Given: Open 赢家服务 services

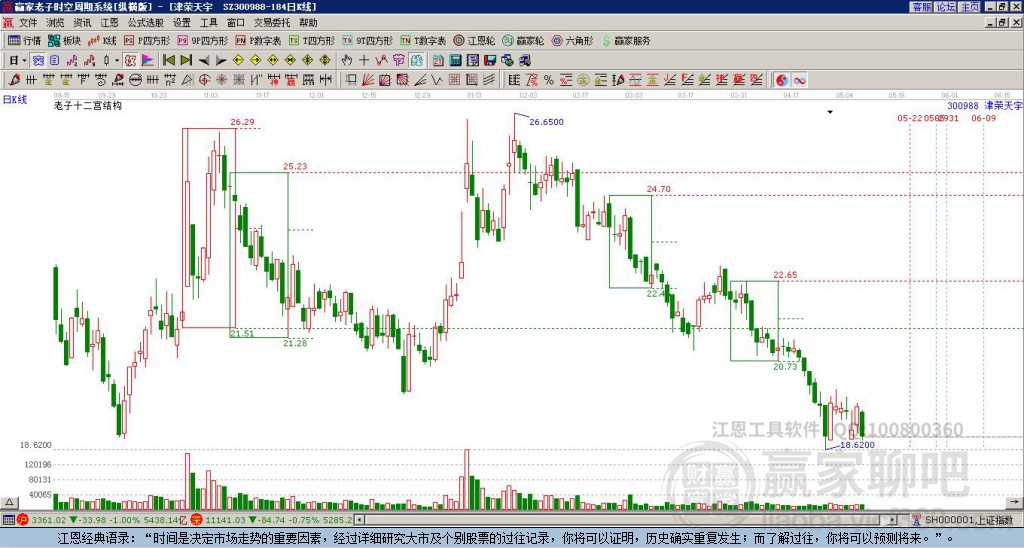Looking at the screenshot, I should (626, 40).
